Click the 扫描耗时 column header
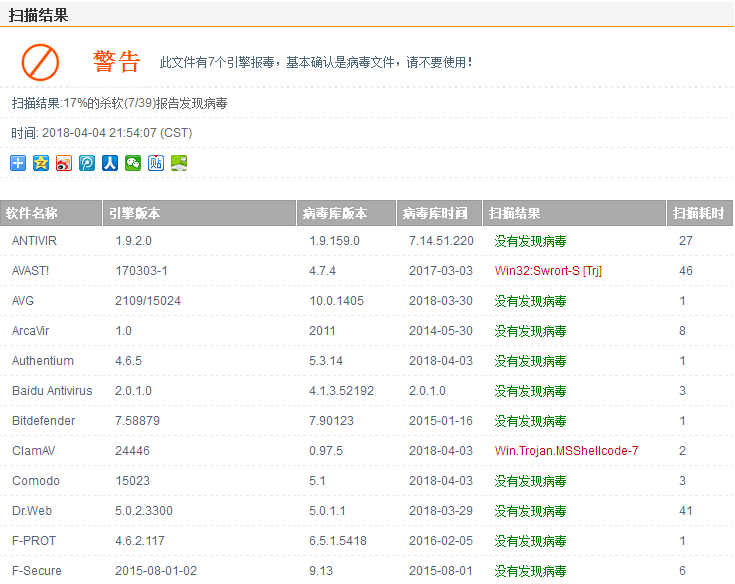This screenshot has height=584, width=735. tap(700, 213)
